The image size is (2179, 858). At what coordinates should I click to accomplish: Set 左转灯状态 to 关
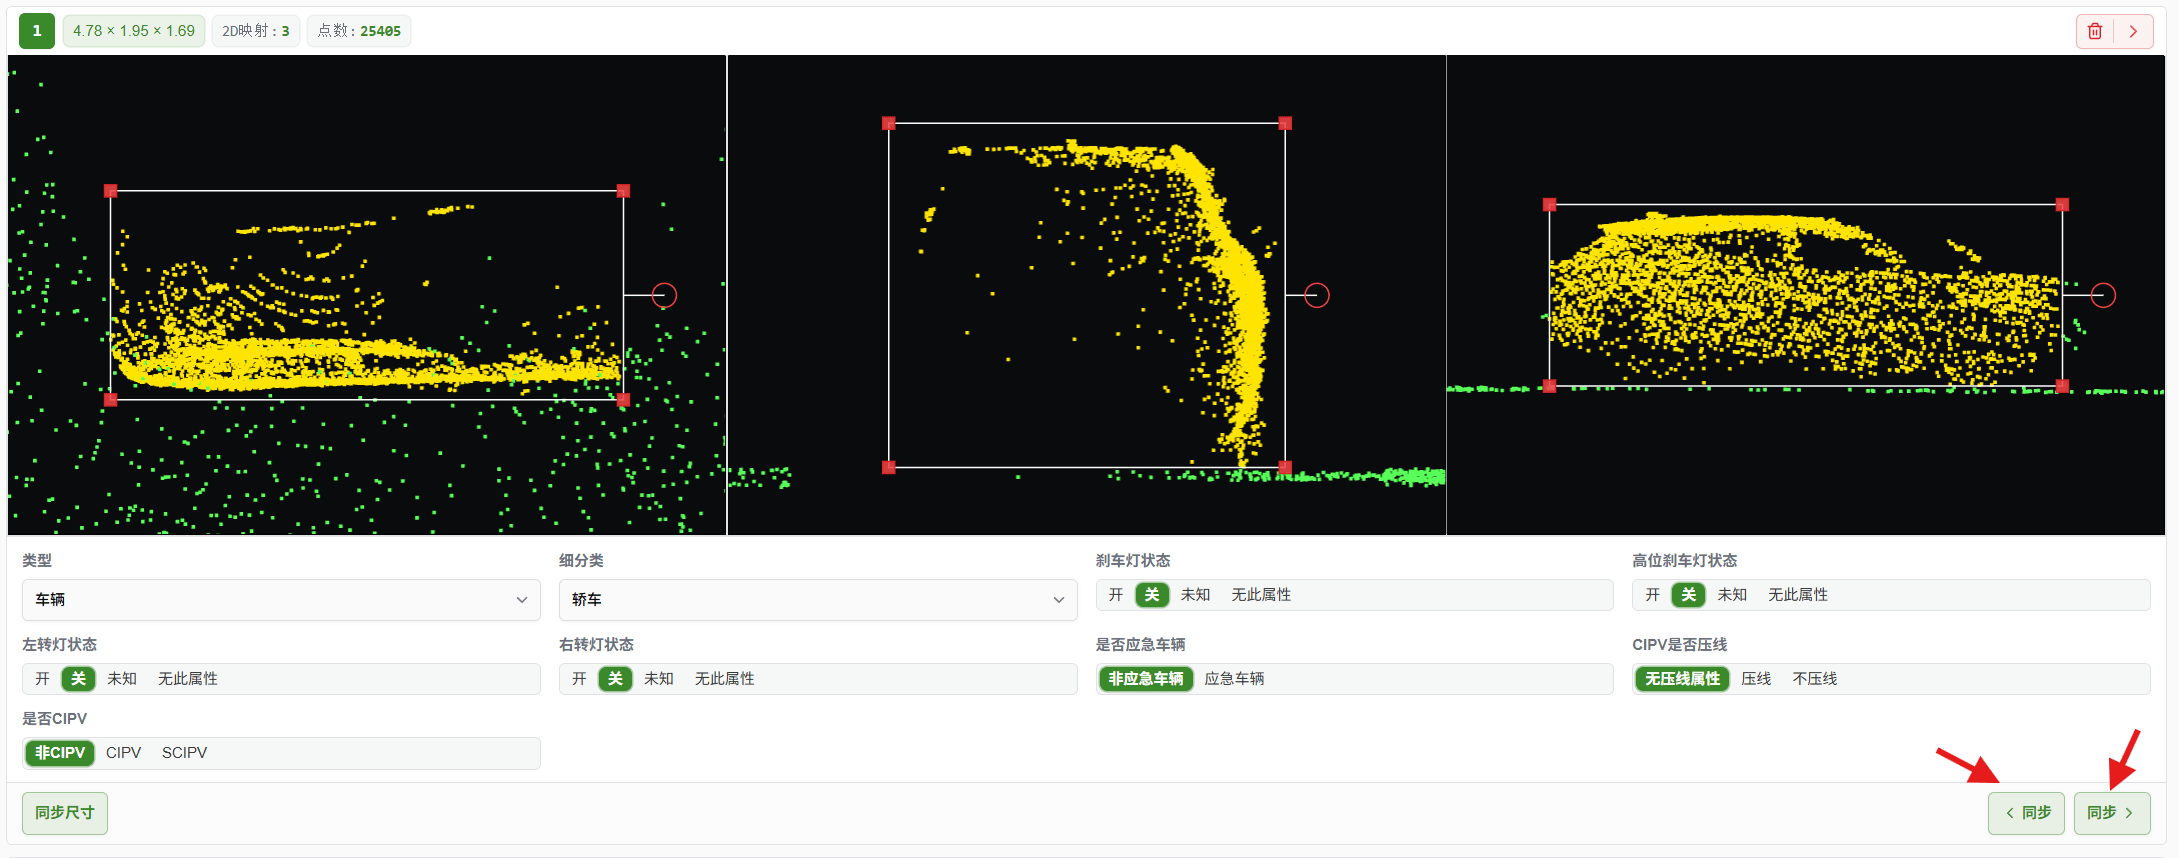(79, 679)
